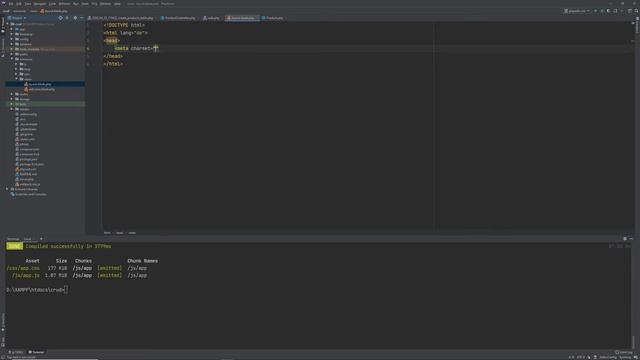
Task: Open the Navigate menu
Action: 40,4
